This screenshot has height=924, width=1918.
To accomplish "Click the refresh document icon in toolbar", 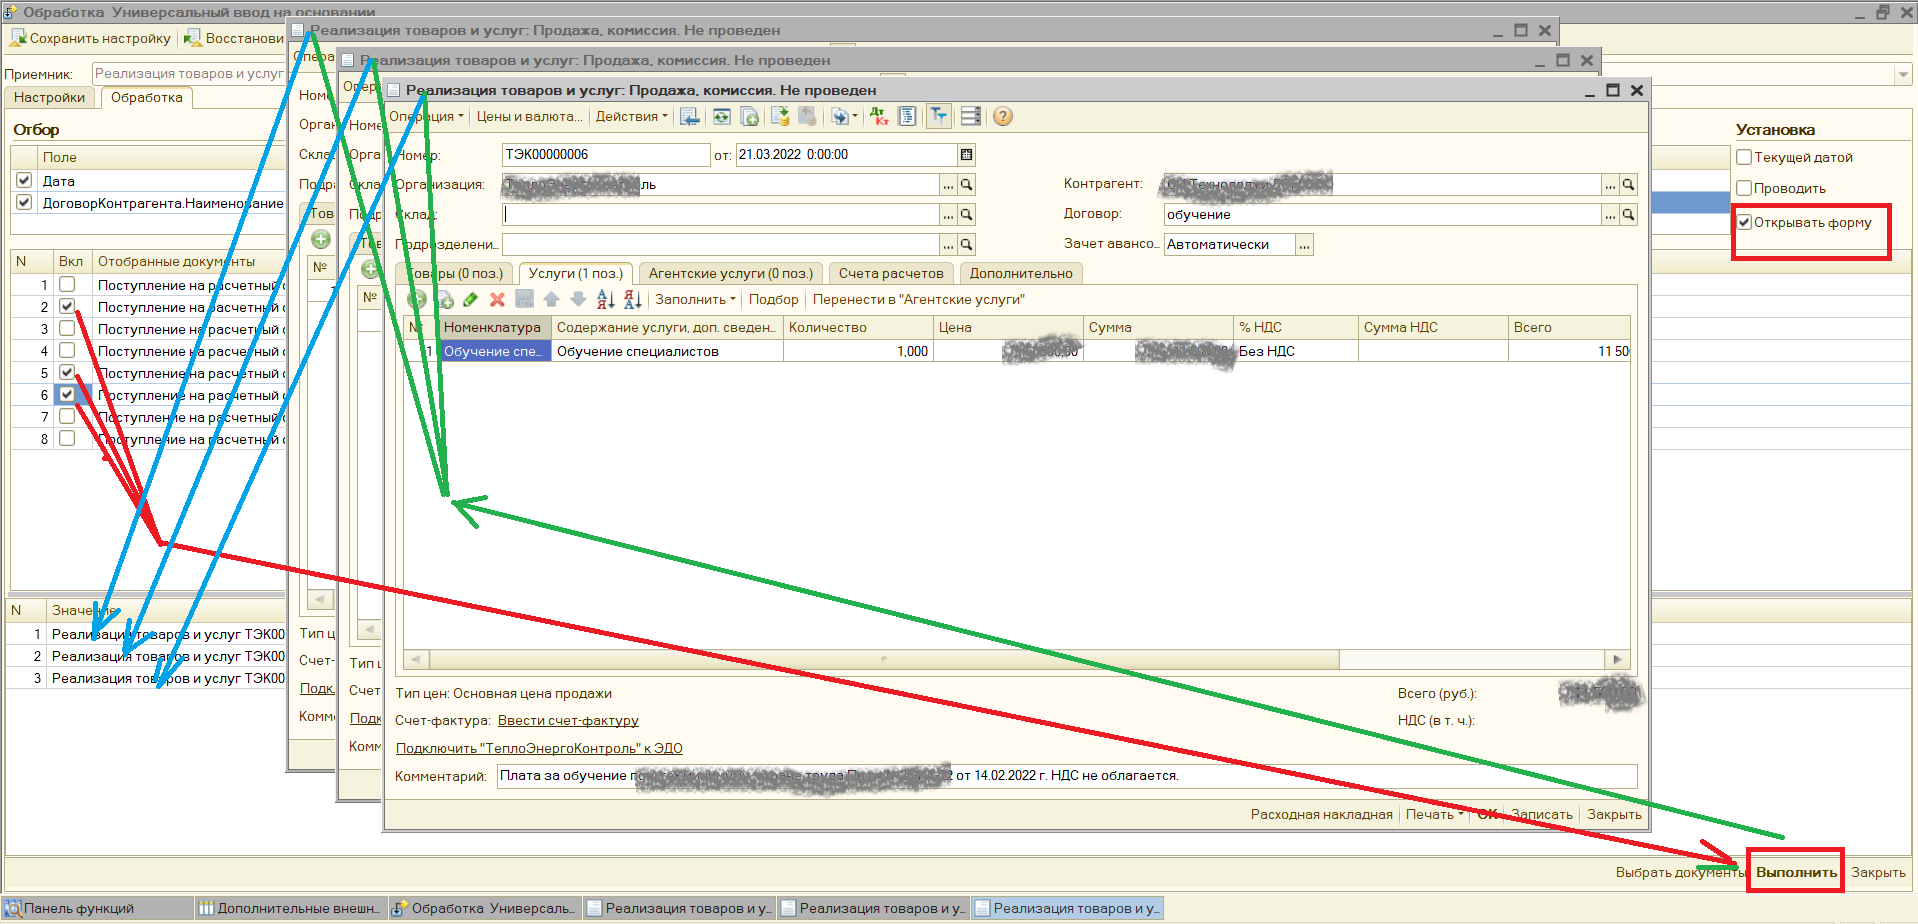I will coord(721,117).
